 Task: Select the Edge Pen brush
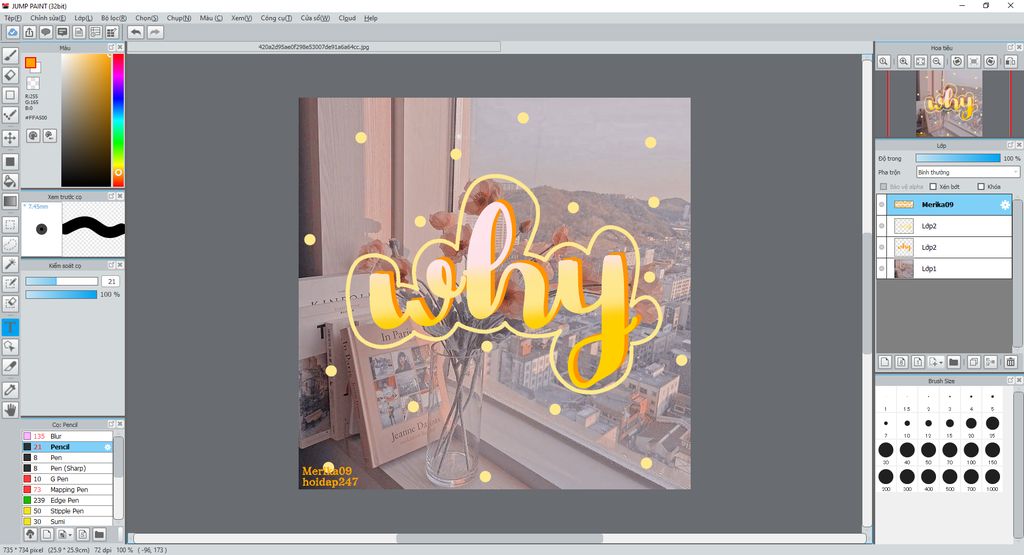pyautogui.click(x=67, y=500)
